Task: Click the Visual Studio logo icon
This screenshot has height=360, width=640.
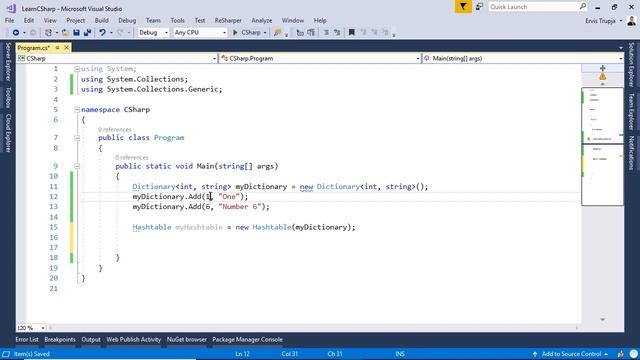Action: pos(11,8)
